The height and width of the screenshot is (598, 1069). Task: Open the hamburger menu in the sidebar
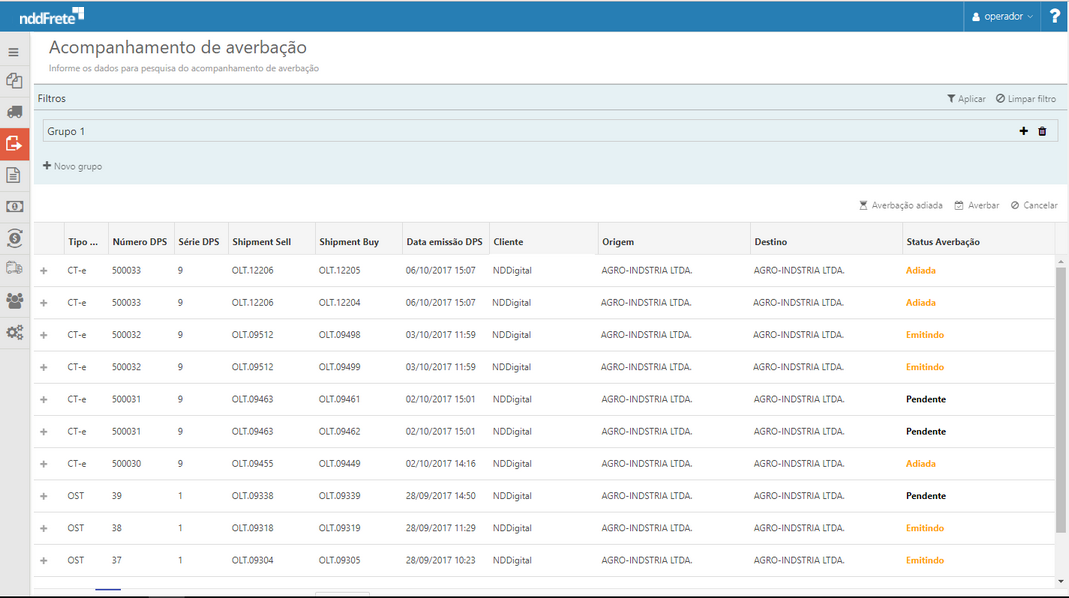[x=14, y=52]
